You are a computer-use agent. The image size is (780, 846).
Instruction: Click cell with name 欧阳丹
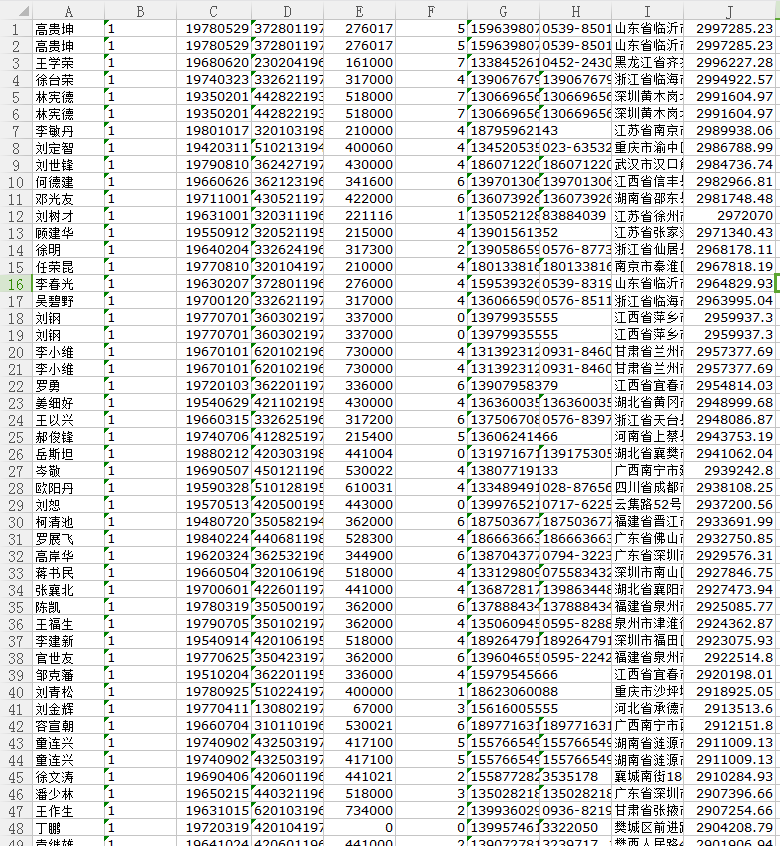tap(68, 488)
